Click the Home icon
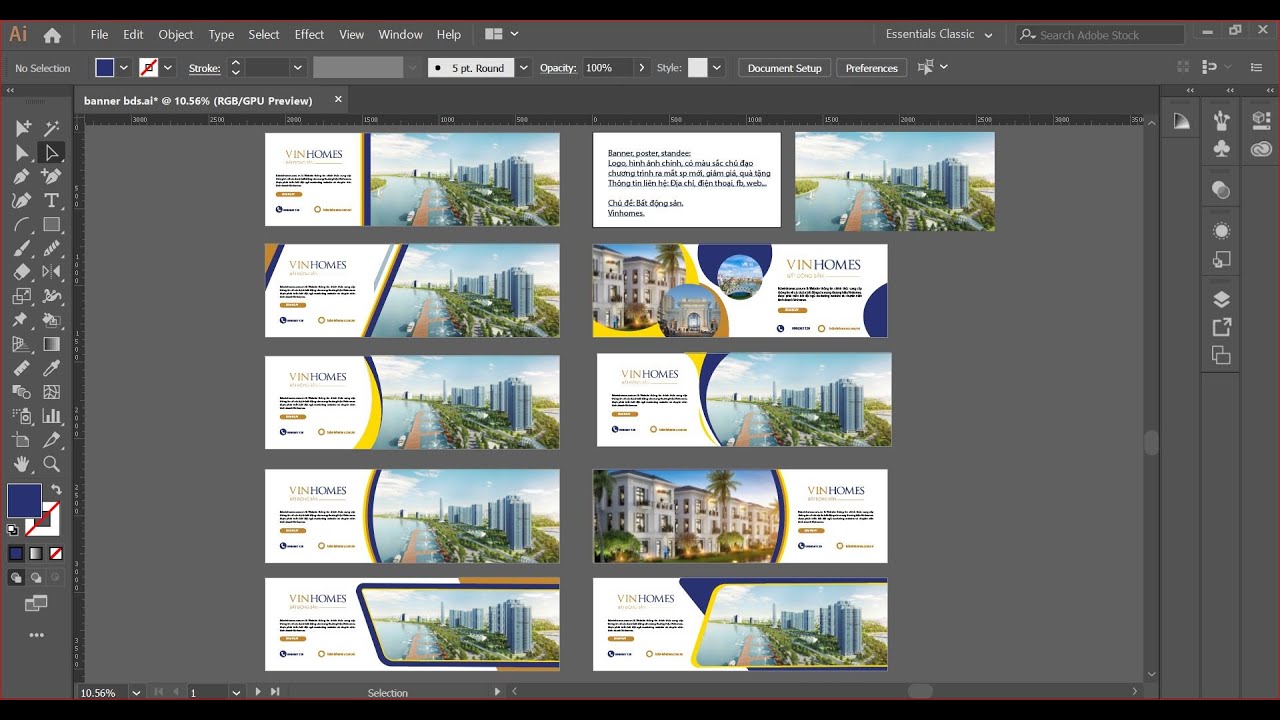The height and width of the screenshot is (720, 1280). click(x=52, y=35)
